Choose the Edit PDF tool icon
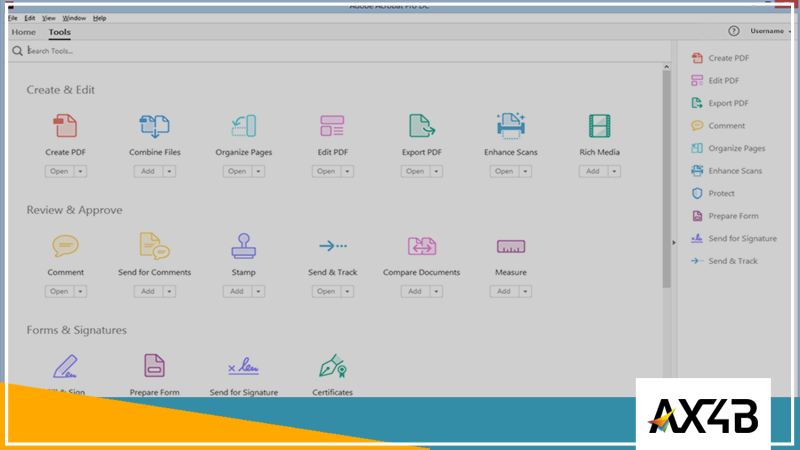 pos(332,126)
